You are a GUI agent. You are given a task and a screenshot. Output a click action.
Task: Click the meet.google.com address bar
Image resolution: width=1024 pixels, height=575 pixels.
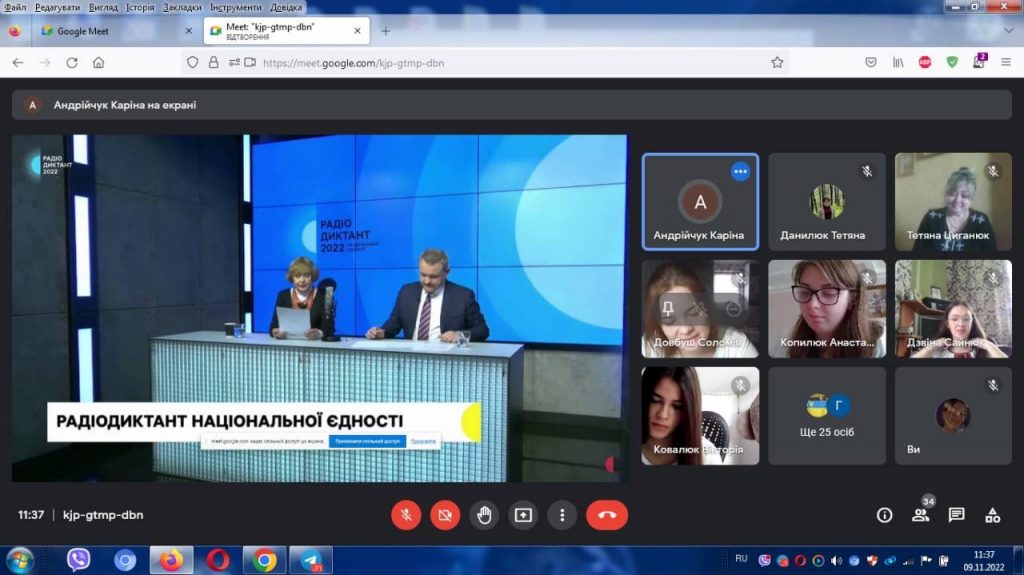point(500,62)
